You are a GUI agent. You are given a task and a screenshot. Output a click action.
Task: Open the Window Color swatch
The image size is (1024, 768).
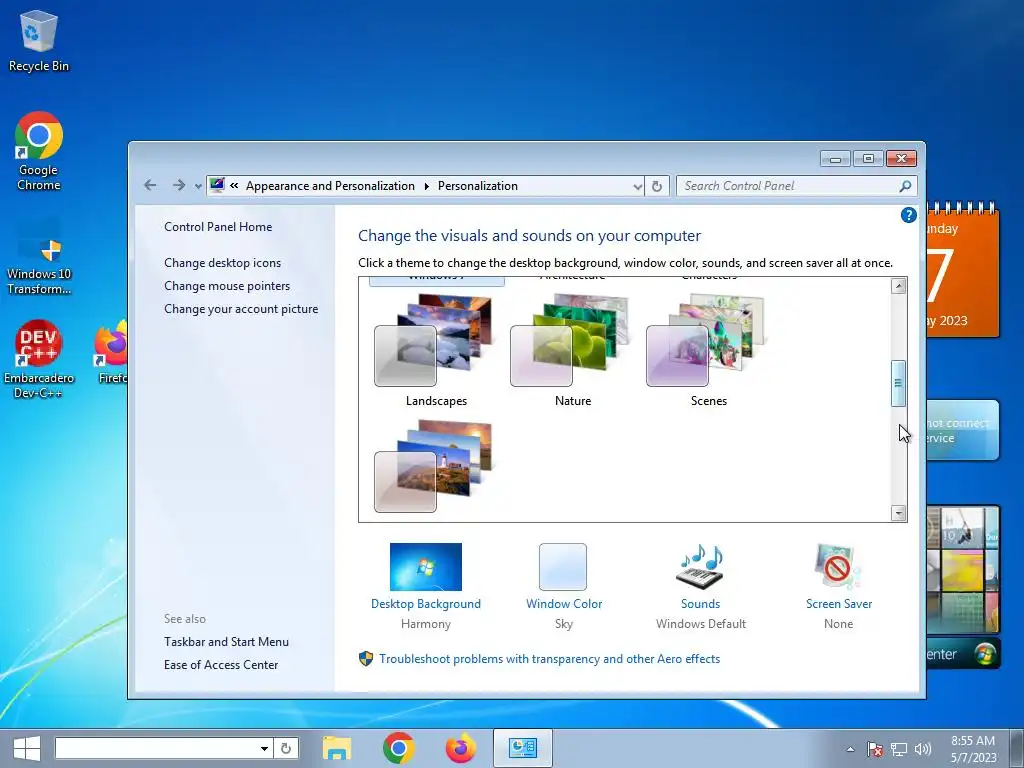click(563, 567)
